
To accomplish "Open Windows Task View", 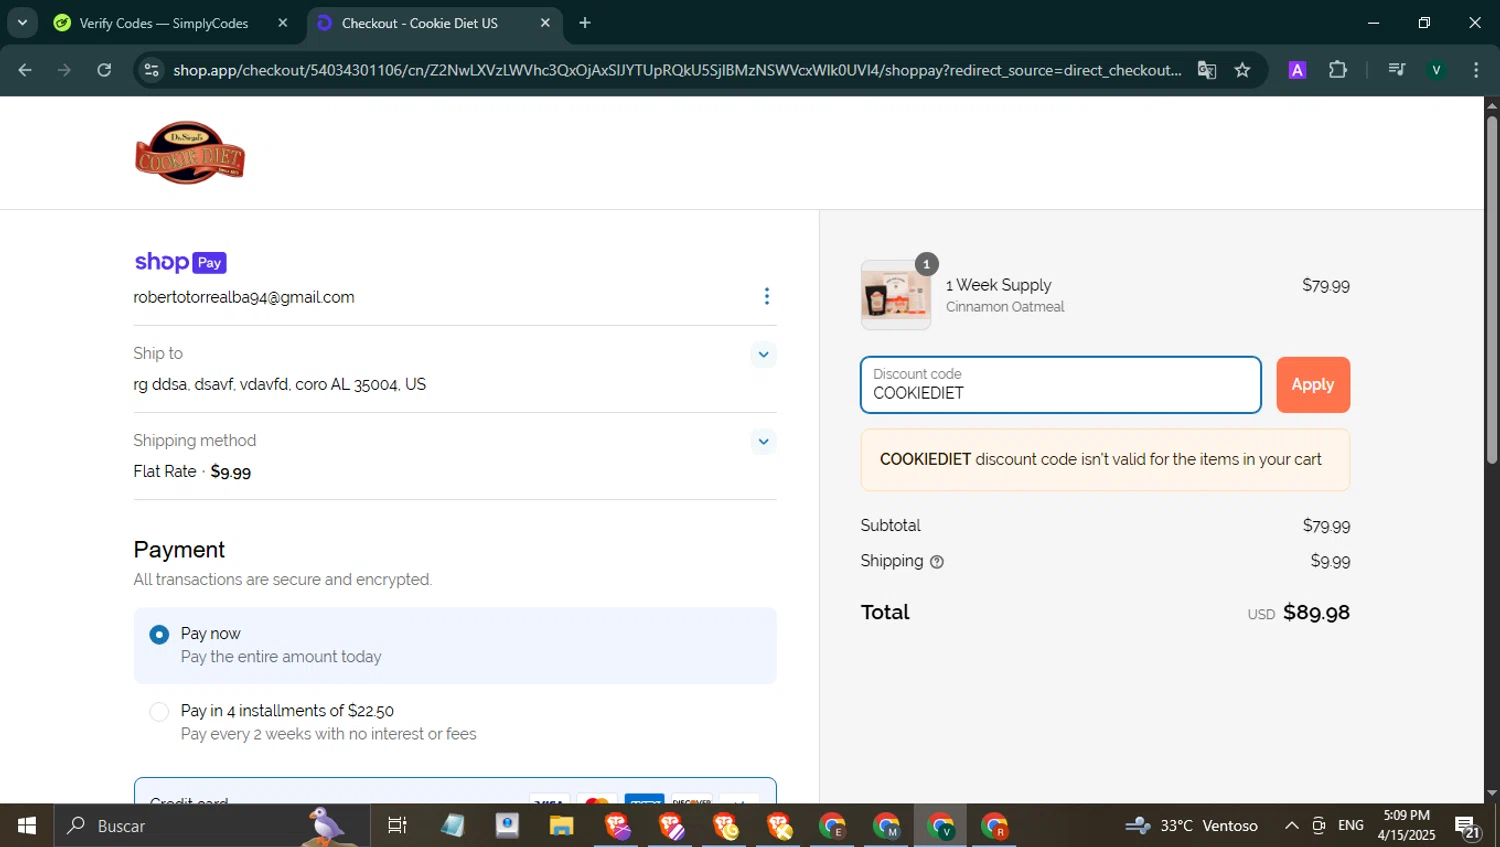I will (x=397, y=826).
